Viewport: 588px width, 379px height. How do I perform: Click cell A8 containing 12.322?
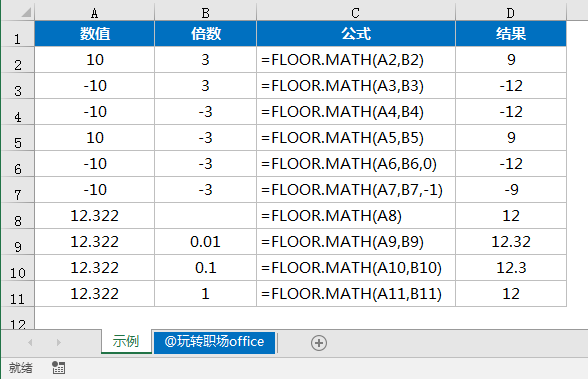click(94, 216)
